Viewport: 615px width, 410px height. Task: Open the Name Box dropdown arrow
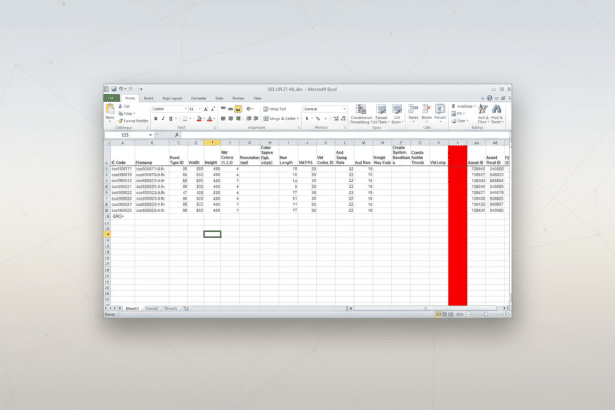tap(150, 135)
